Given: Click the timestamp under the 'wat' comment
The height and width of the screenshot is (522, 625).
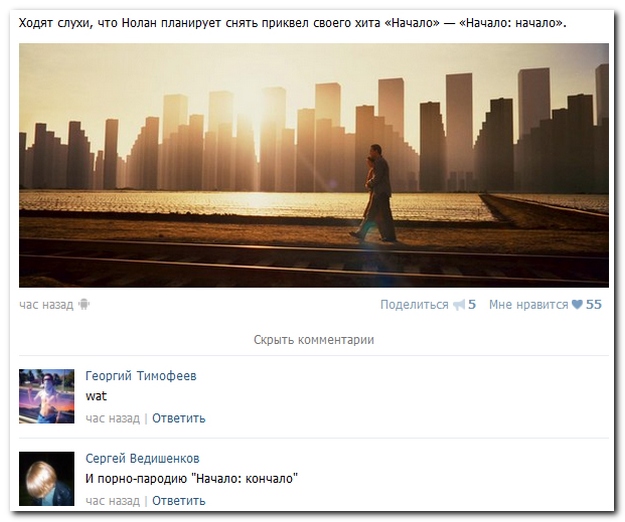Looking at the screenshot, I should click(112, 418).
